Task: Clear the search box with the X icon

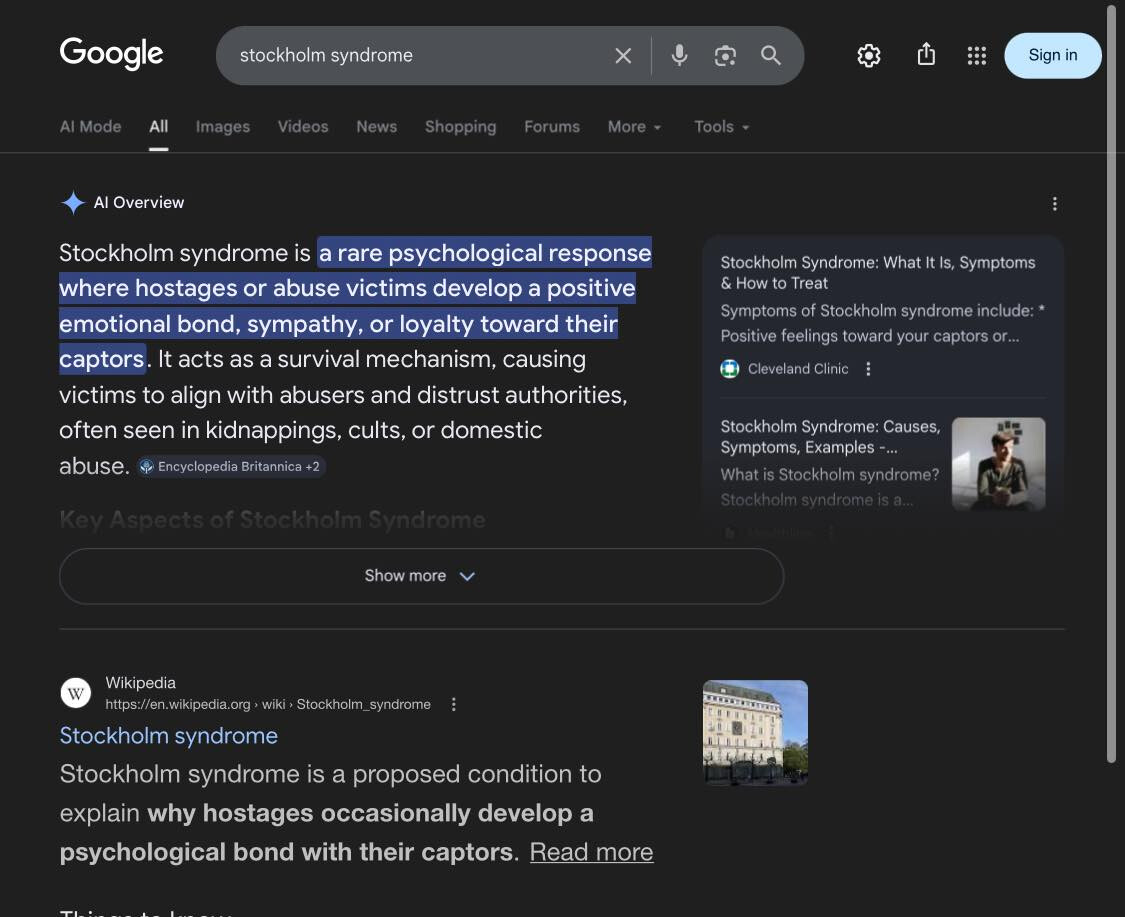Action: (x=623, y=56)
